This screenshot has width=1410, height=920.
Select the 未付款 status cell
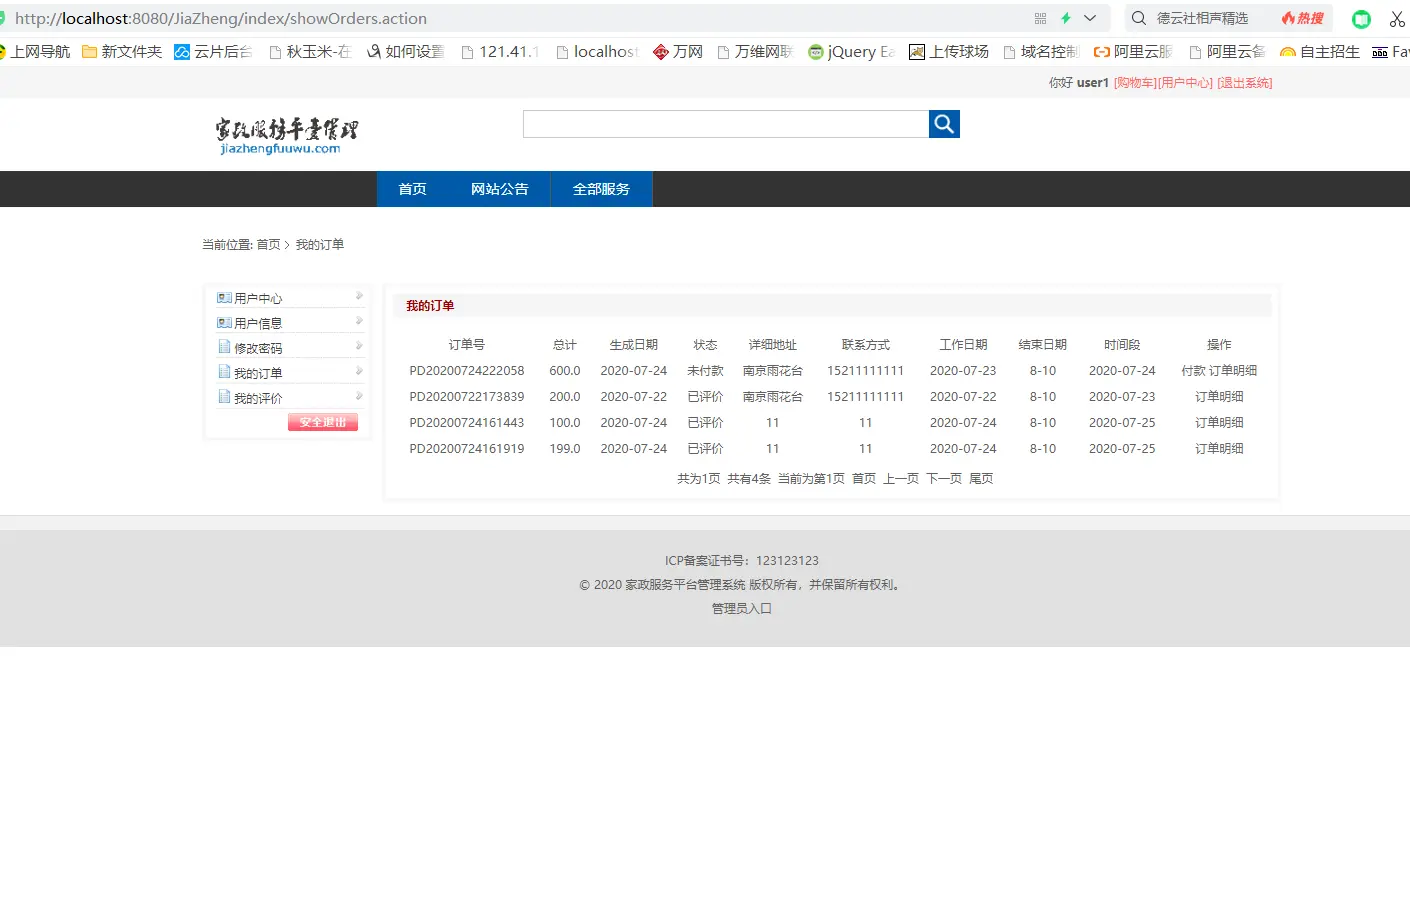705,370
